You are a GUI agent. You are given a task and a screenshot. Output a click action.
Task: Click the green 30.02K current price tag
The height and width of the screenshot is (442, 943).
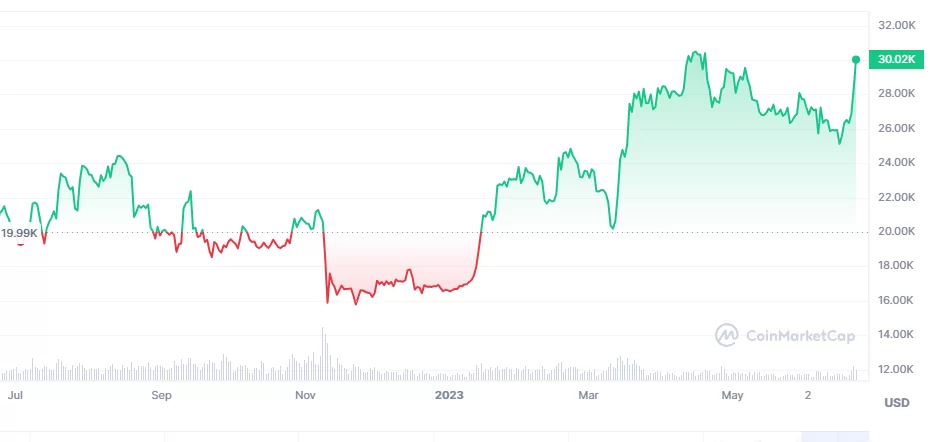tap(895, 60)
